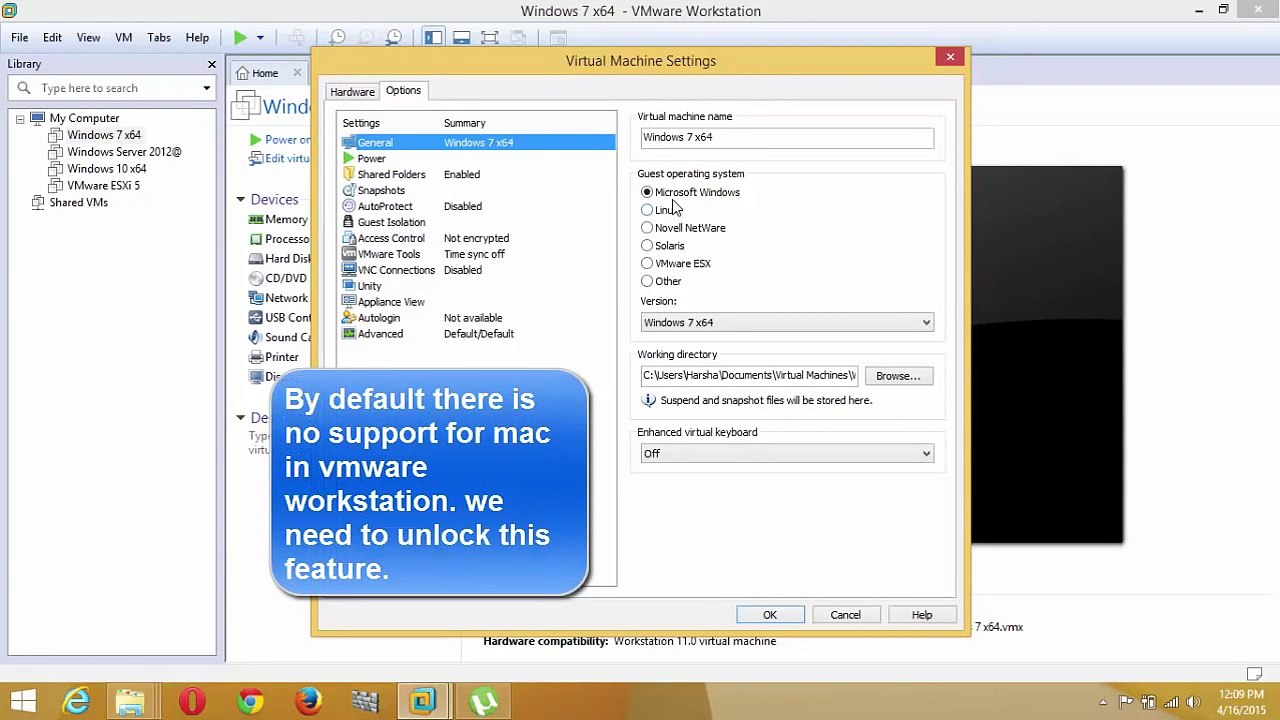Click the Guest Isolation lock icon
The image size is (1280, 720).
(x=348, y=223)
